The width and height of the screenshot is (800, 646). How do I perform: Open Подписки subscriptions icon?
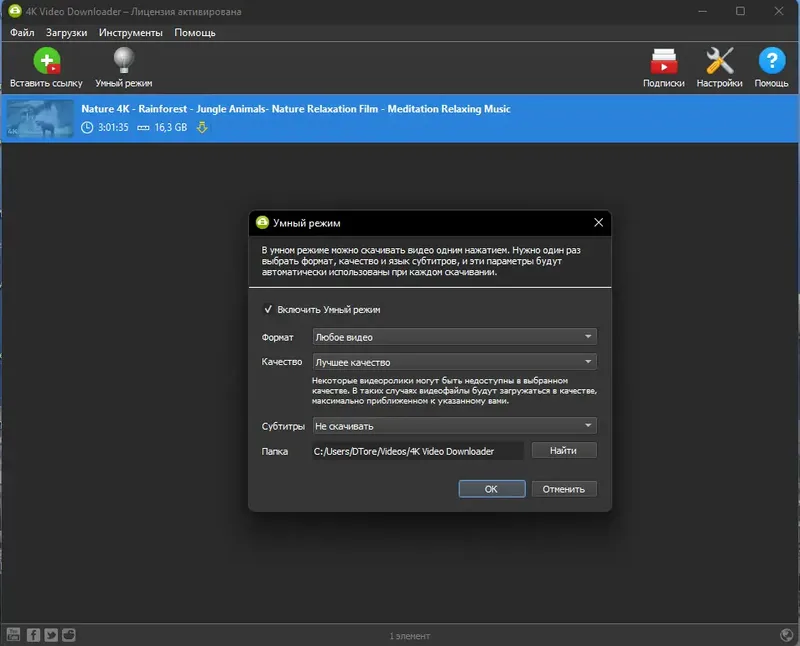click(x=663, y=61)
